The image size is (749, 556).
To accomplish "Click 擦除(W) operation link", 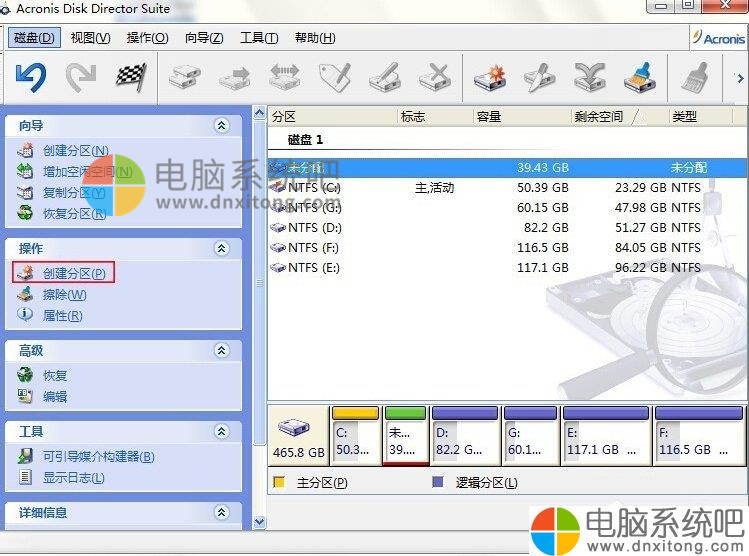I will pyautogui.click(x=64, y=294).
